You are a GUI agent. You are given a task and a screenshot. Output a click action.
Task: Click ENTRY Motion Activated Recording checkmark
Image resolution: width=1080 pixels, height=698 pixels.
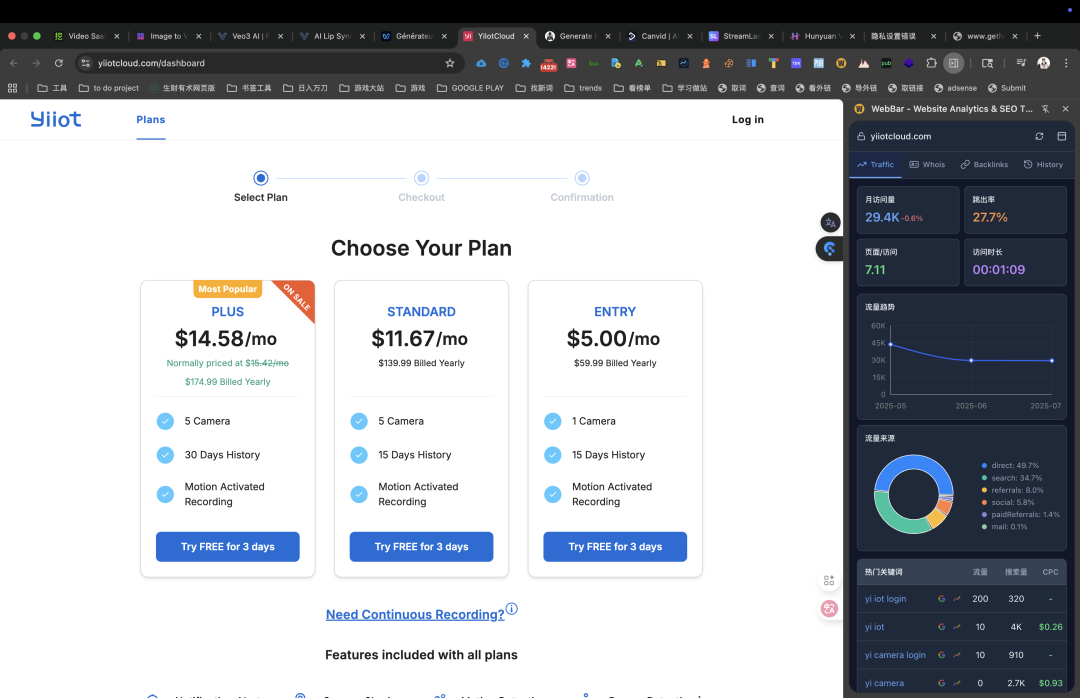[x=552, y=494]
